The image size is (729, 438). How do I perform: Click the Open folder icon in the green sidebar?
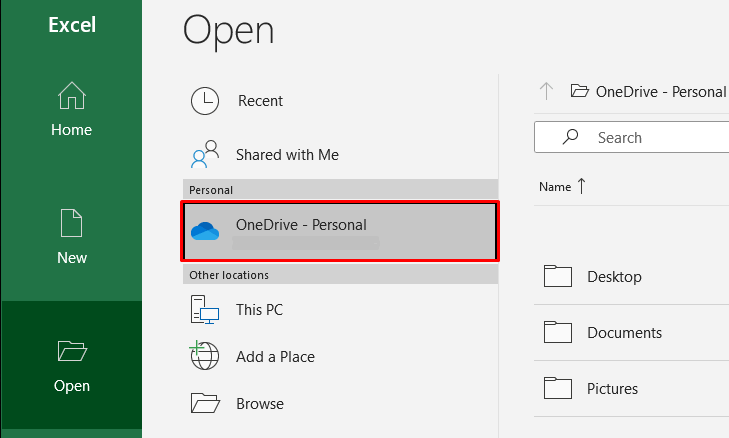(72, 351)
